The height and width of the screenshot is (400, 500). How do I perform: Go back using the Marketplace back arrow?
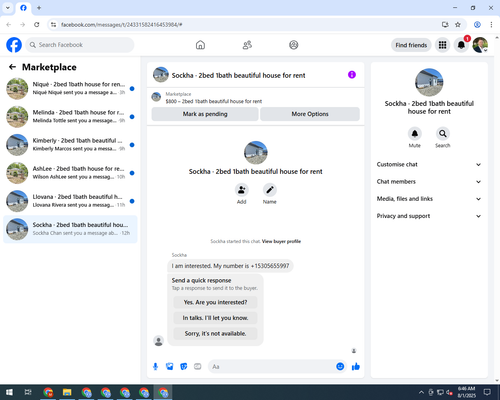tap(12, 67)
